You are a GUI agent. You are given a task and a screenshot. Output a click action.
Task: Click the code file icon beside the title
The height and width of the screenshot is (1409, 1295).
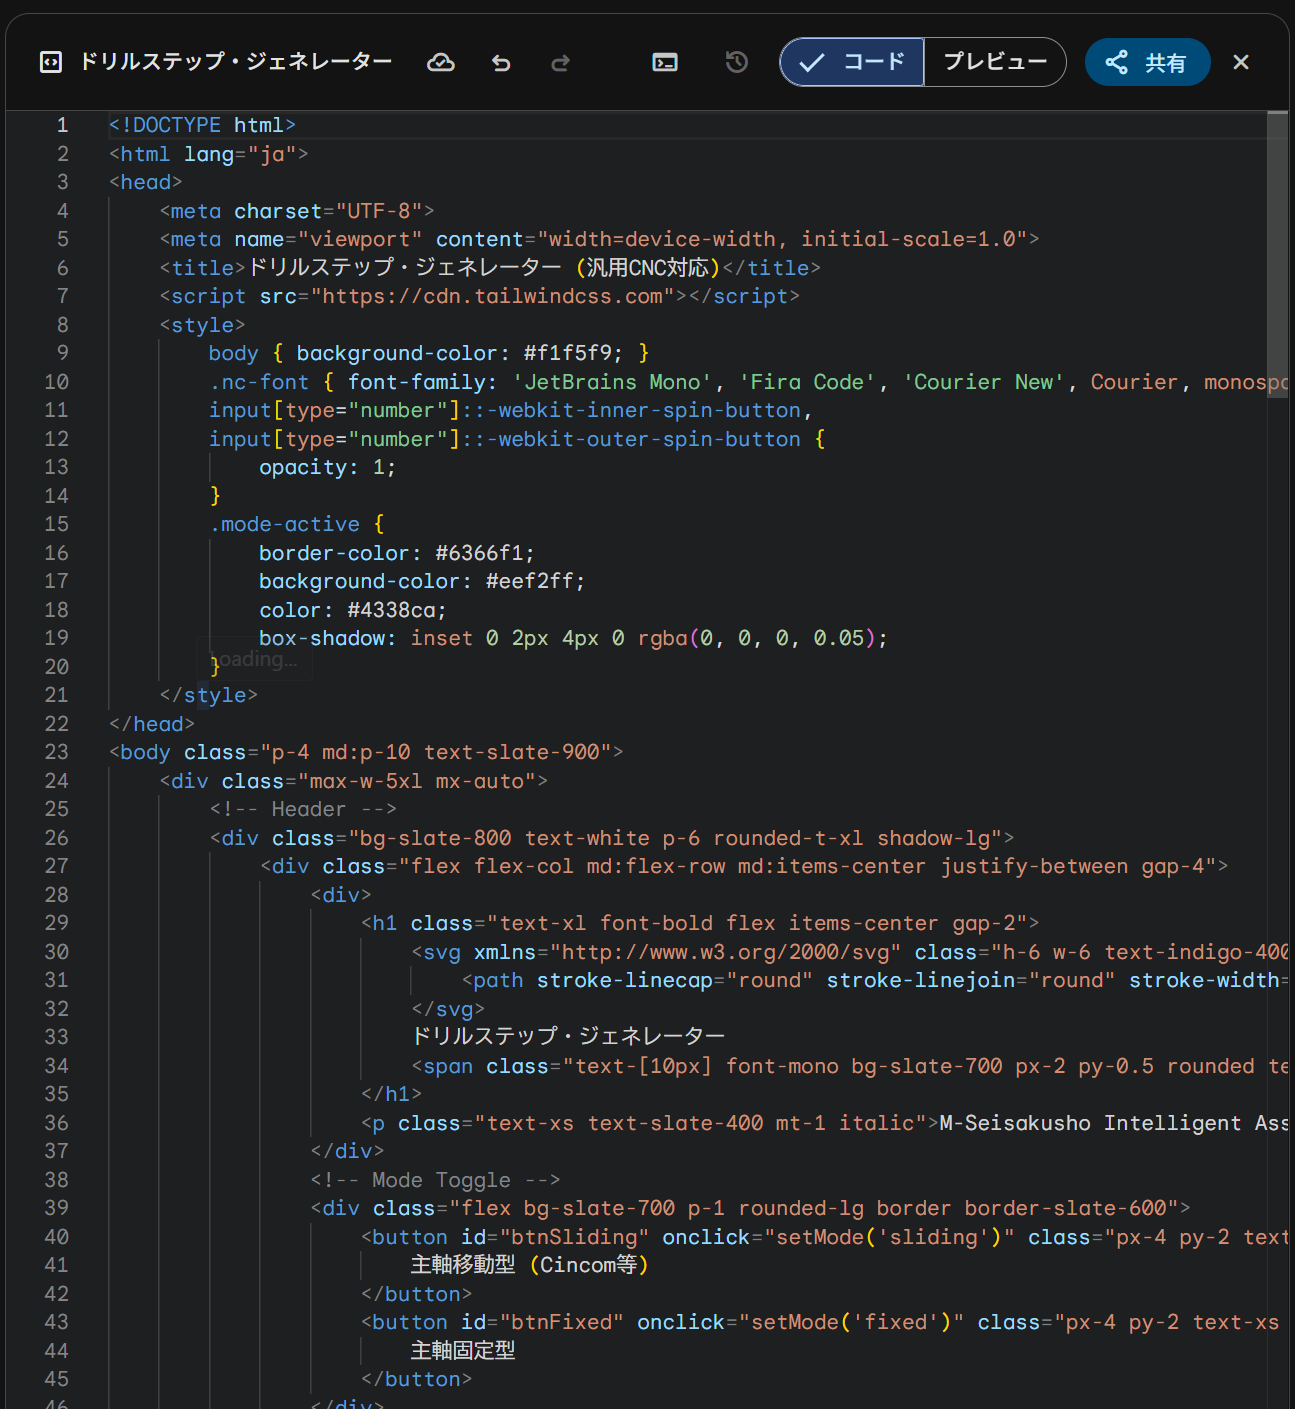[x=51, y=62]
